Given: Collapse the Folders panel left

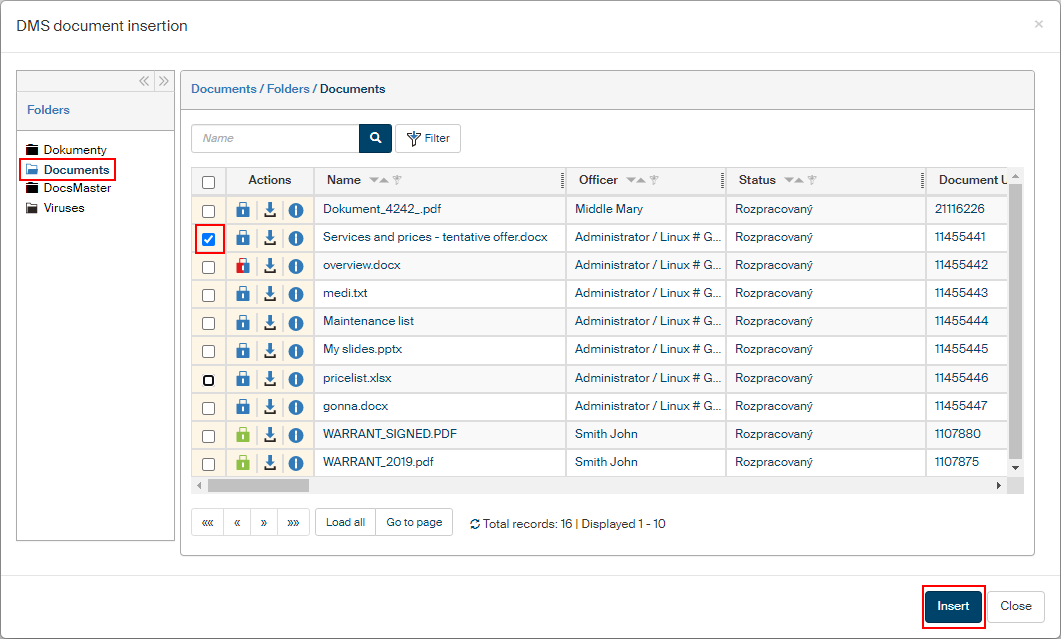Looking at the screenshot, I should tap(144, 81).
